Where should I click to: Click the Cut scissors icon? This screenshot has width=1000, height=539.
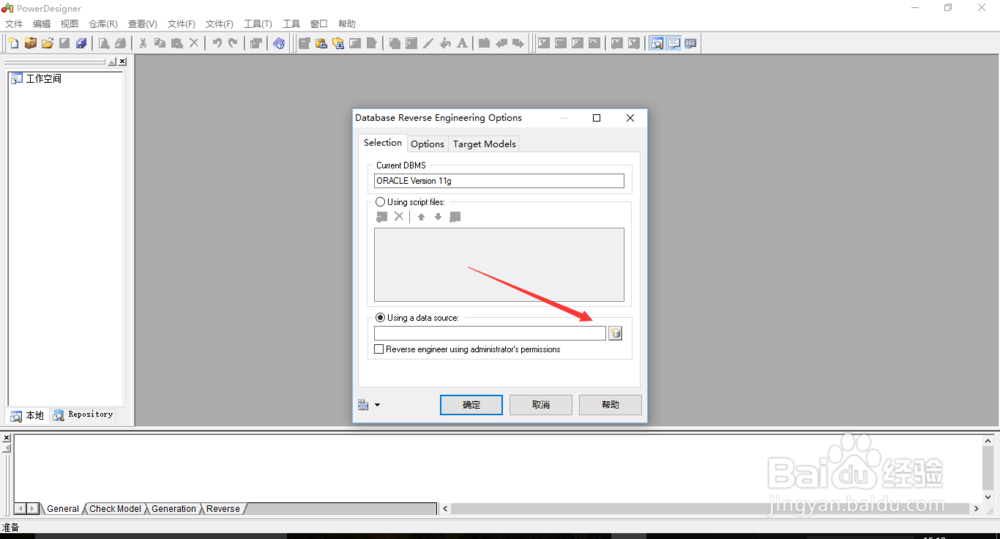point(143,43)
